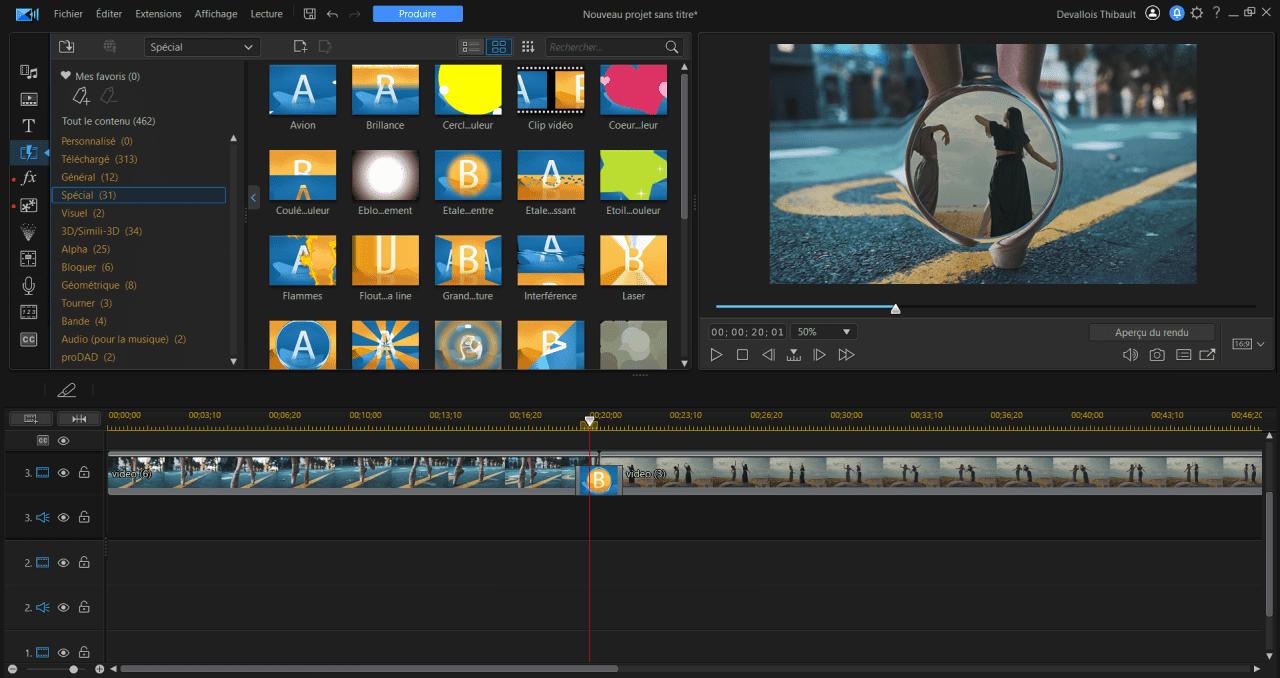Open the preferences gear icon
Screen dimensions: 1280x678
1197,14
